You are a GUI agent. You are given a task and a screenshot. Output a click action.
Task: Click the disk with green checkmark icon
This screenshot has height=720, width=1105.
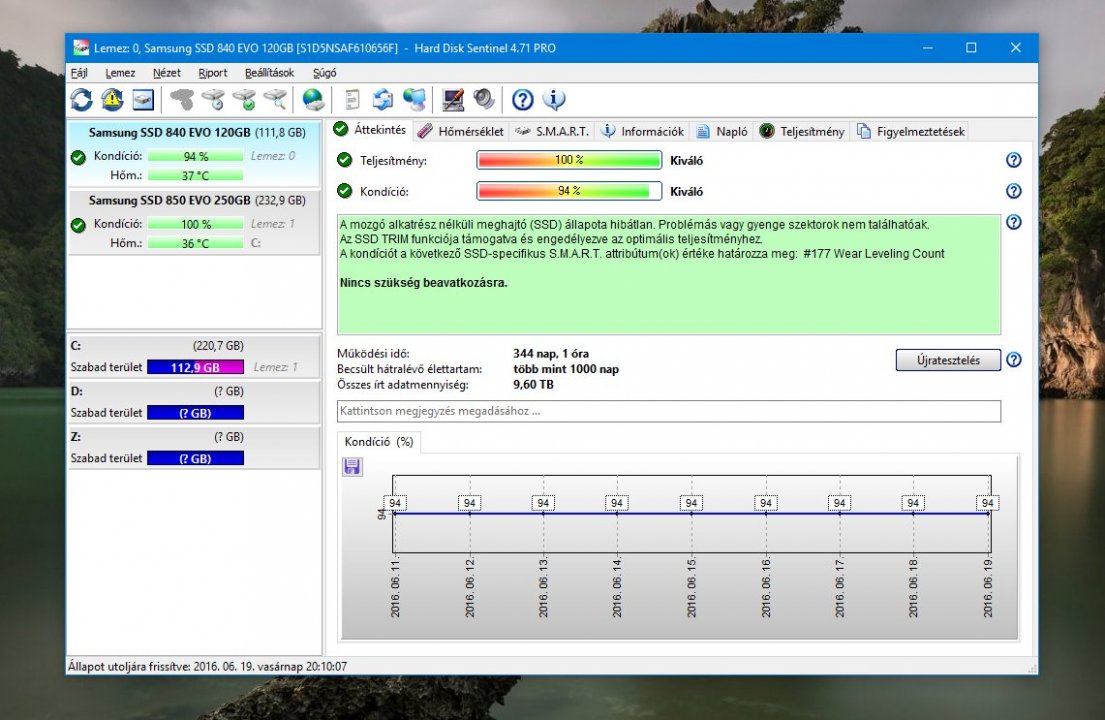[x=245, y=99]
